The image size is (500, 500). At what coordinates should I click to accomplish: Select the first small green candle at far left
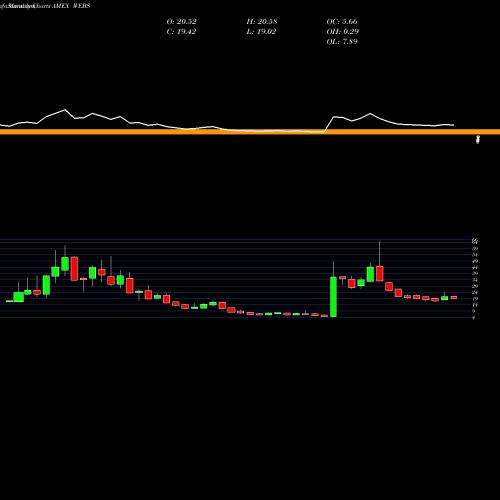pyautogui.click(x=9, y=301)
